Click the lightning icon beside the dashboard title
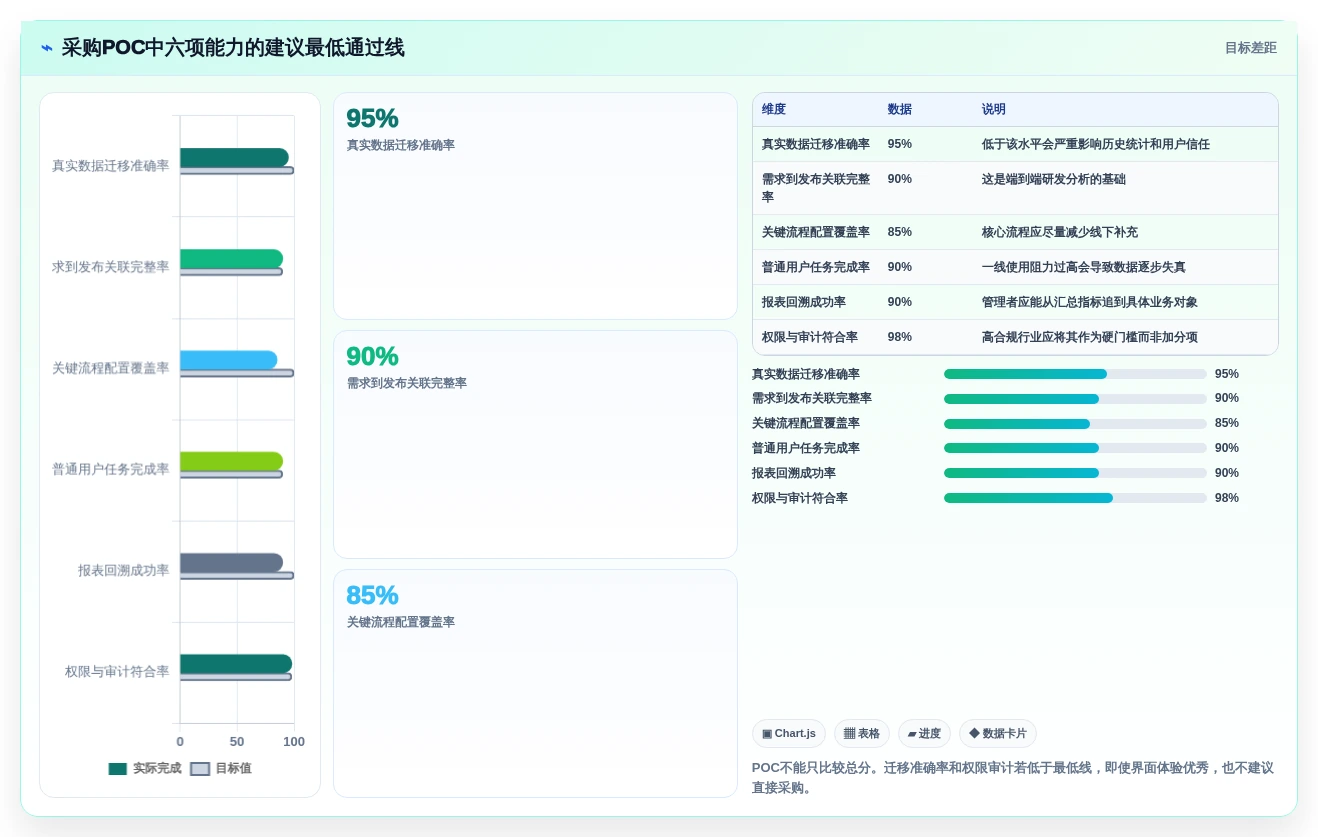The height and width of the screenshot is (837, 1318). coord(47,48)
